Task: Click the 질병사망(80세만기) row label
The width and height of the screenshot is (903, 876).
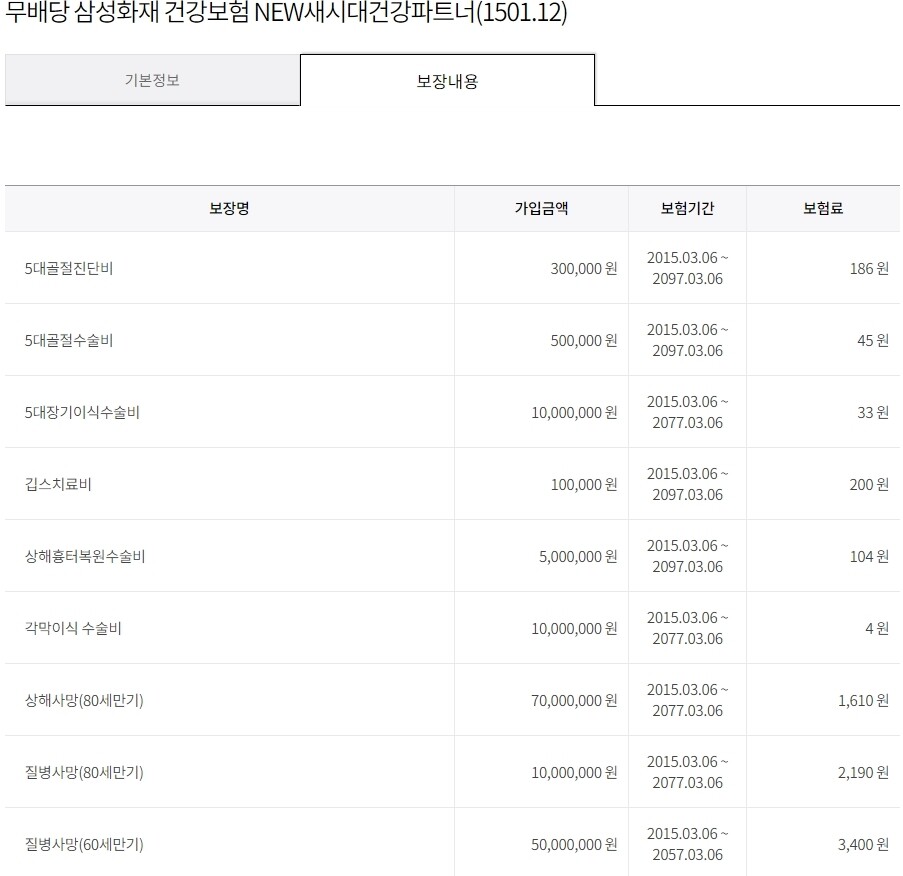Action: coord(84,772)
